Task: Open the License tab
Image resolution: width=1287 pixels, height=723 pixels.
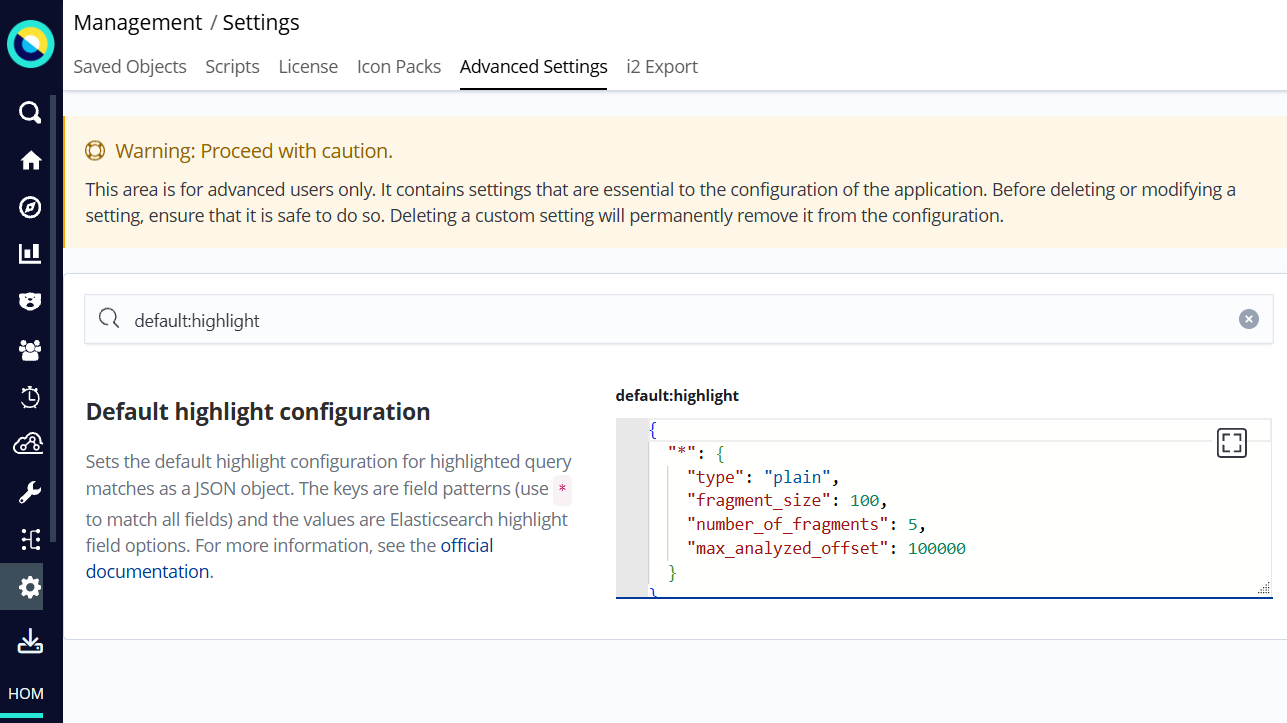Action: coord(308,67)
